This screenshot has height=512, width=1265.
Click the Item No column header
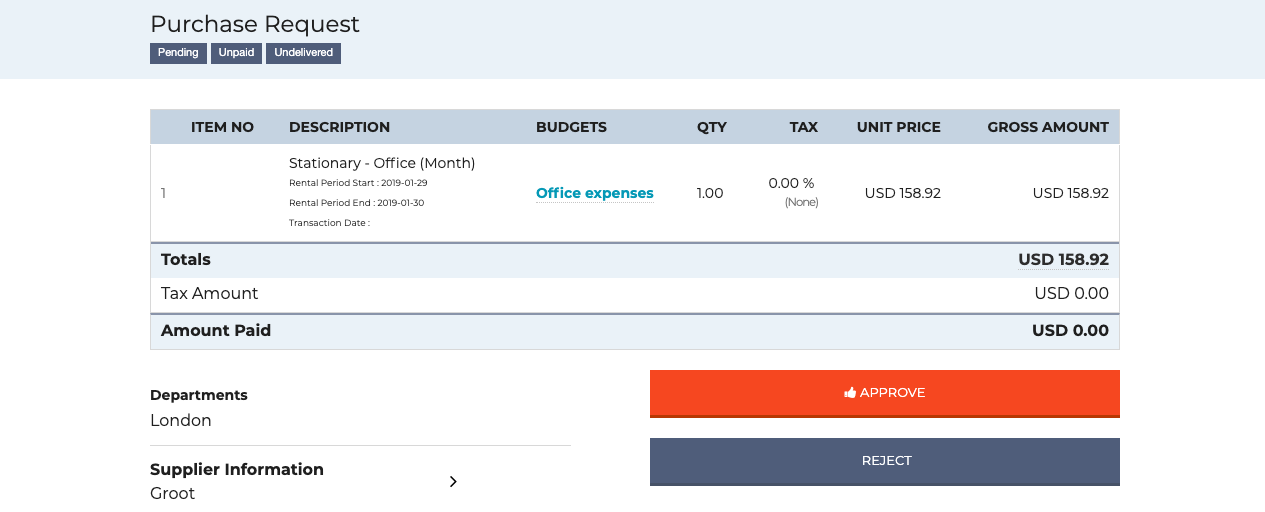click(x=222, y=127)
